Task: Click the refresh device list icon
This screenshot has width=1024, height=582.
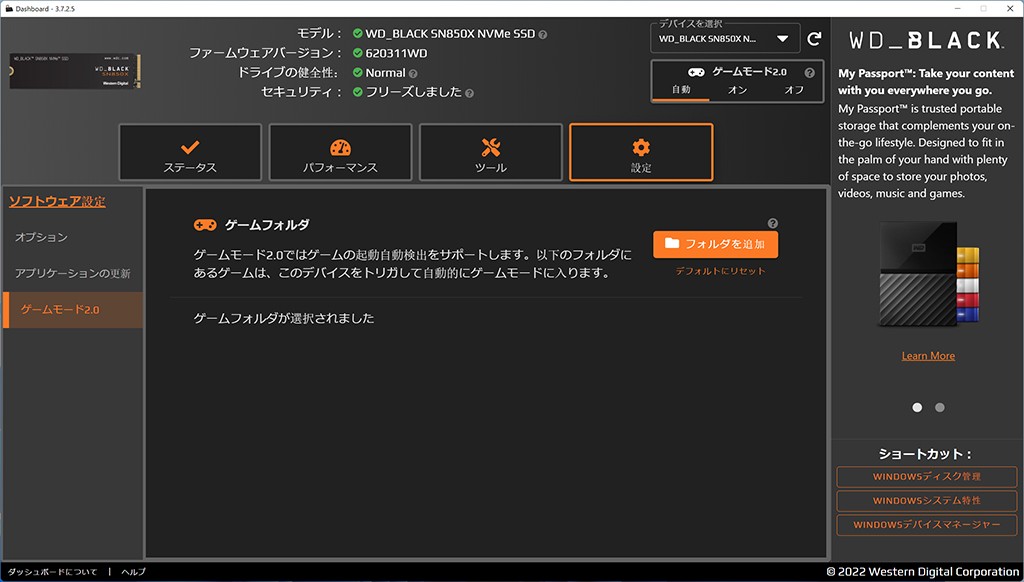Action: point(814,39)
